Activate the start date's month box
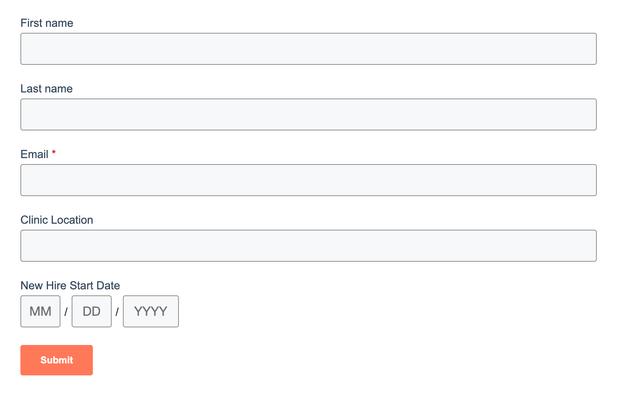Screen dimensions: 618x405 (x=40, y=312)
